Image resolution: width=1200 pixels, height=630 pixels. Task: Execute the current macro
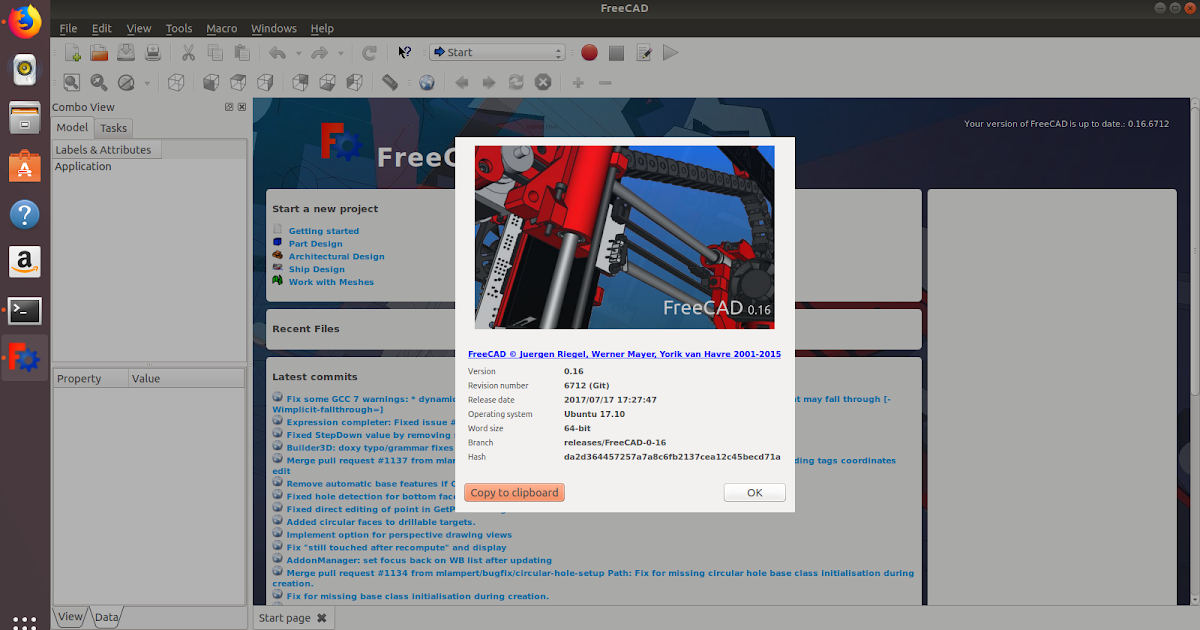pyautogui.click(x=670, y=52)
